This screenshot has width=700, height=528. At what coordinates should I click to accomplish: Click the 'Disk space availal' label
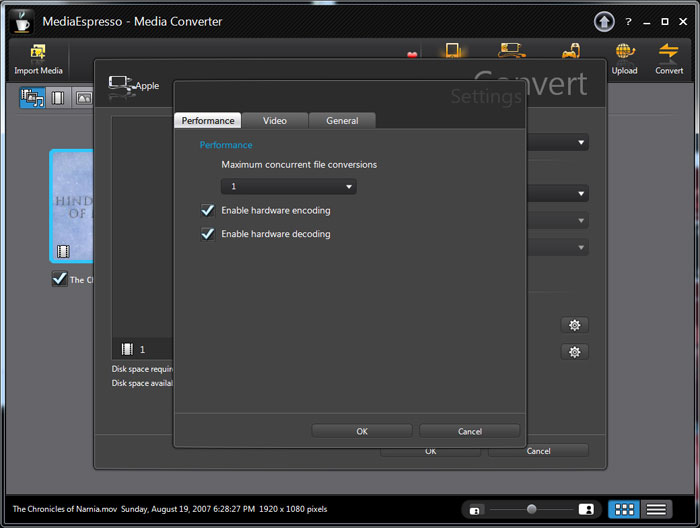point(142,383)
